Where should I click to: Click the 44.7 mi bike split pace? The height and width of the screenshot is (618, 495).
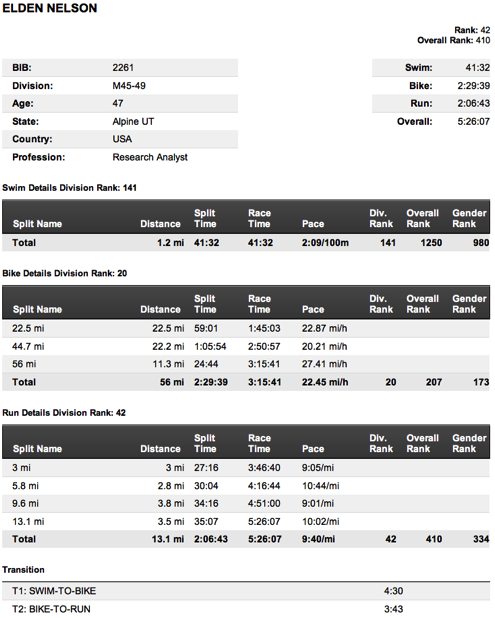coord(324,346)
